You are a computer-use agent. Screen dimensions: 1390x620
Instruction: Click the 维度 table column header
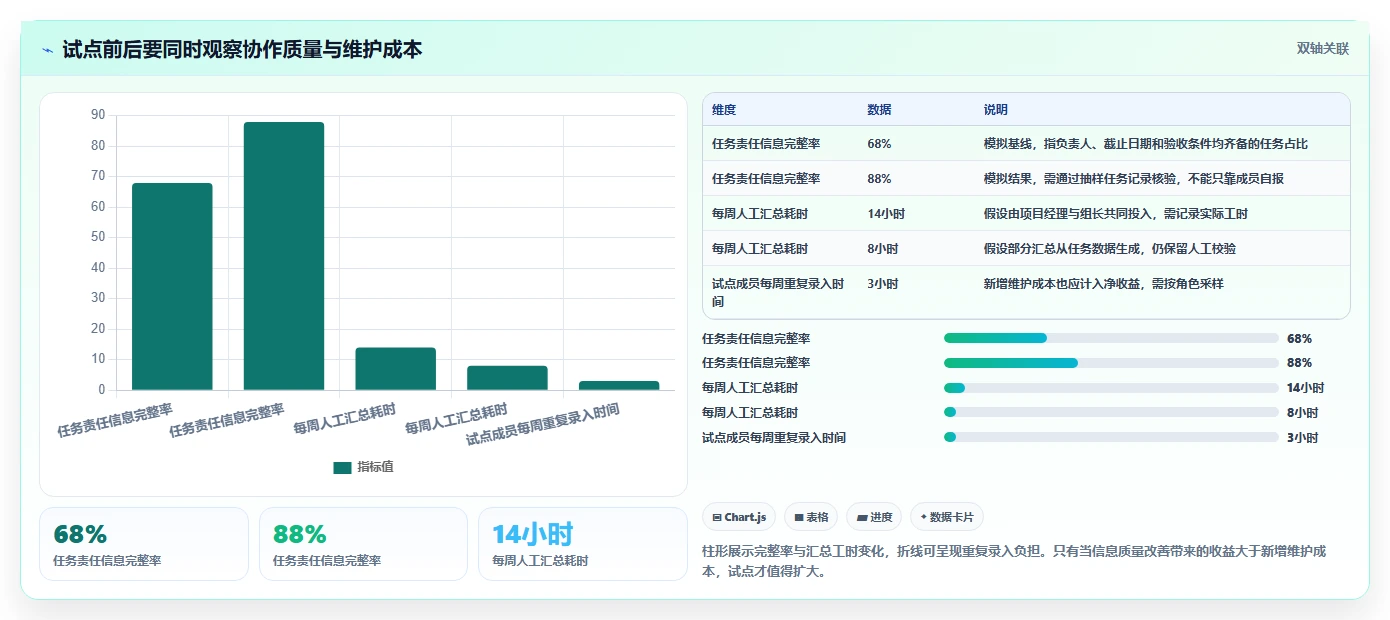[724, 109]
